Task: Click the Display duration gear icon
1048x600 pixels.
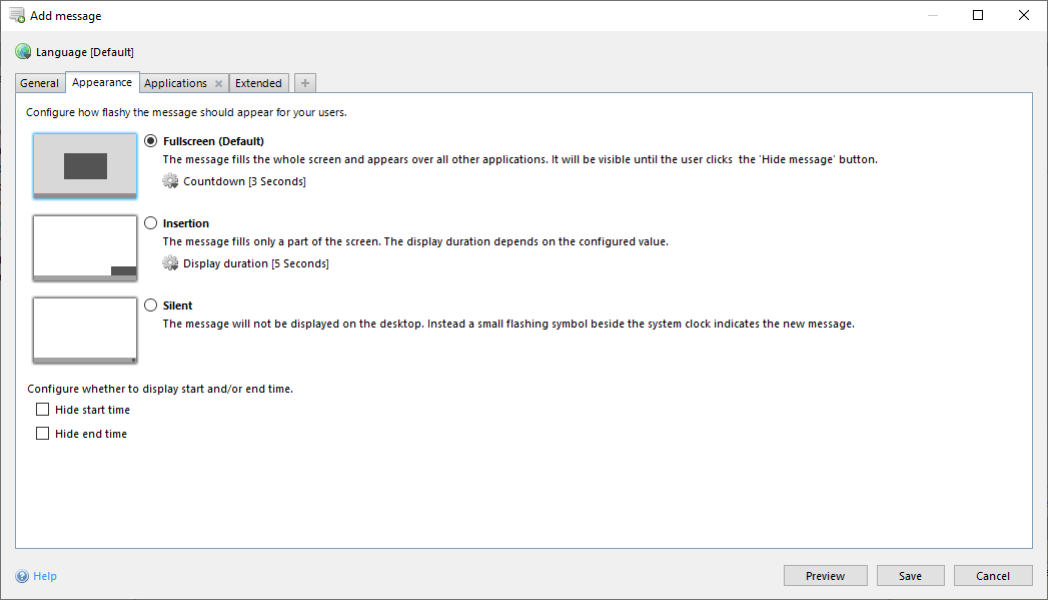Action: coord(170,264)
